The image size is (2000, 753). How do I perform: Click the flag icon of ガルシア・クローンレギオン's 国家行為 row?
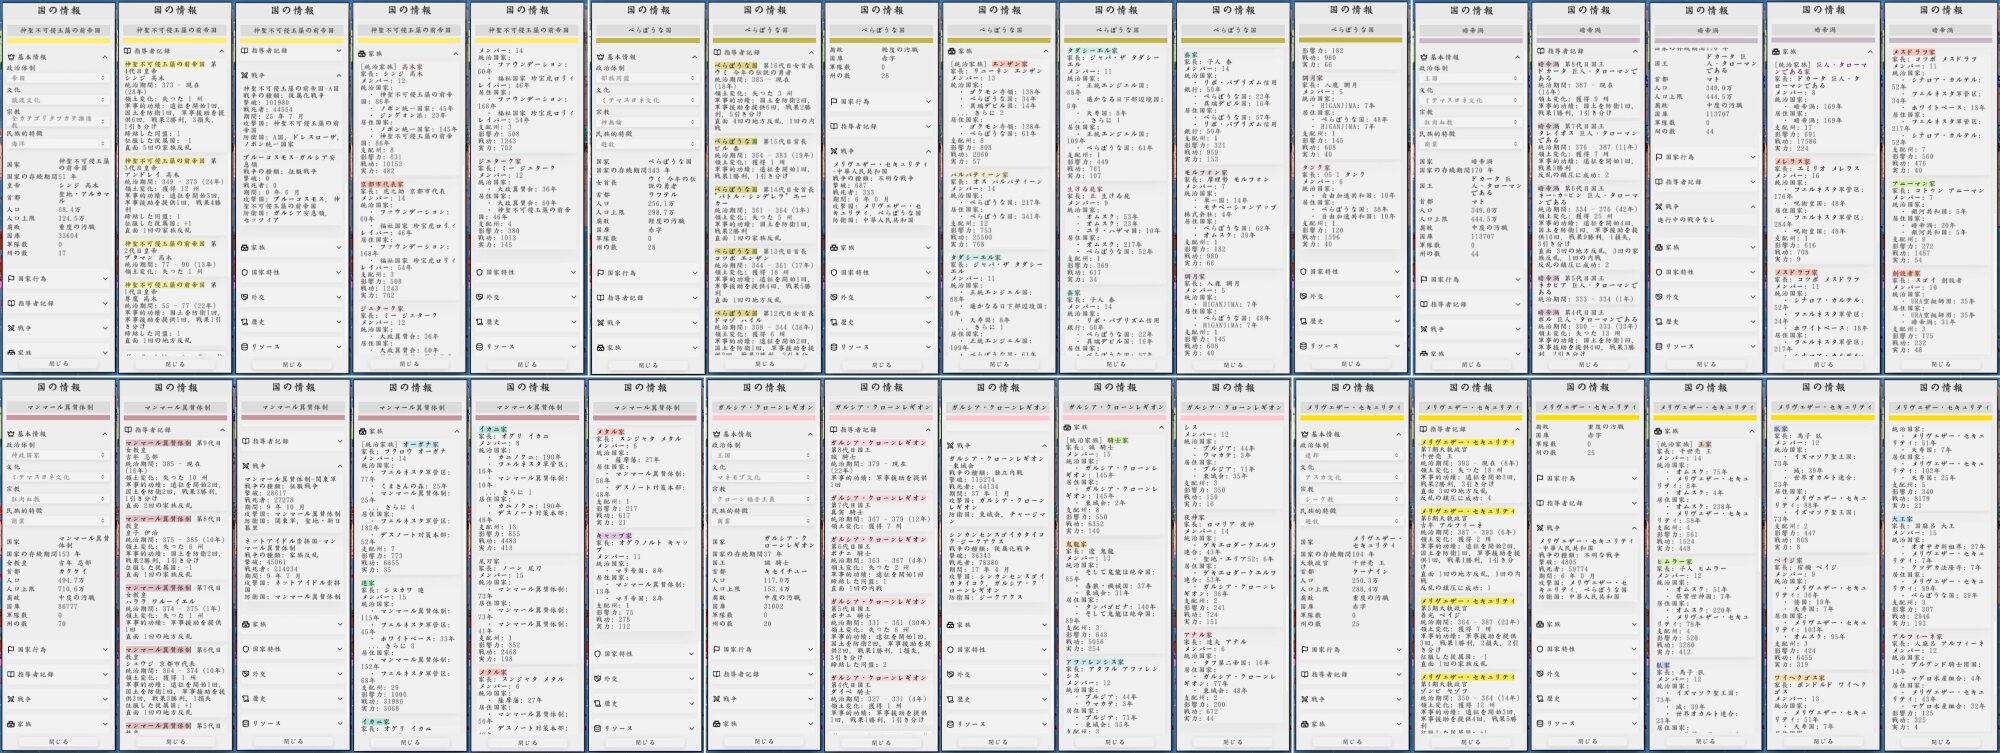pyautogui.click(x=717, y=649)
